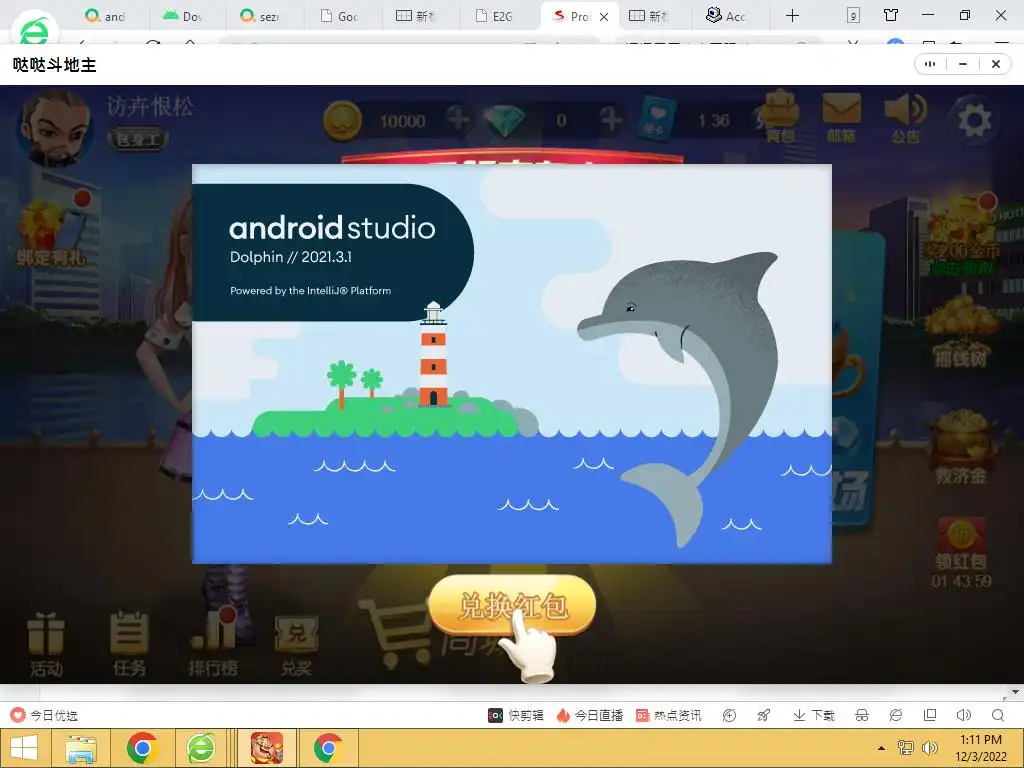1024x768 pixels.
Task: Open the 领红包 red envelope icon
Action: pyautogui.click(x=961, y=552)
